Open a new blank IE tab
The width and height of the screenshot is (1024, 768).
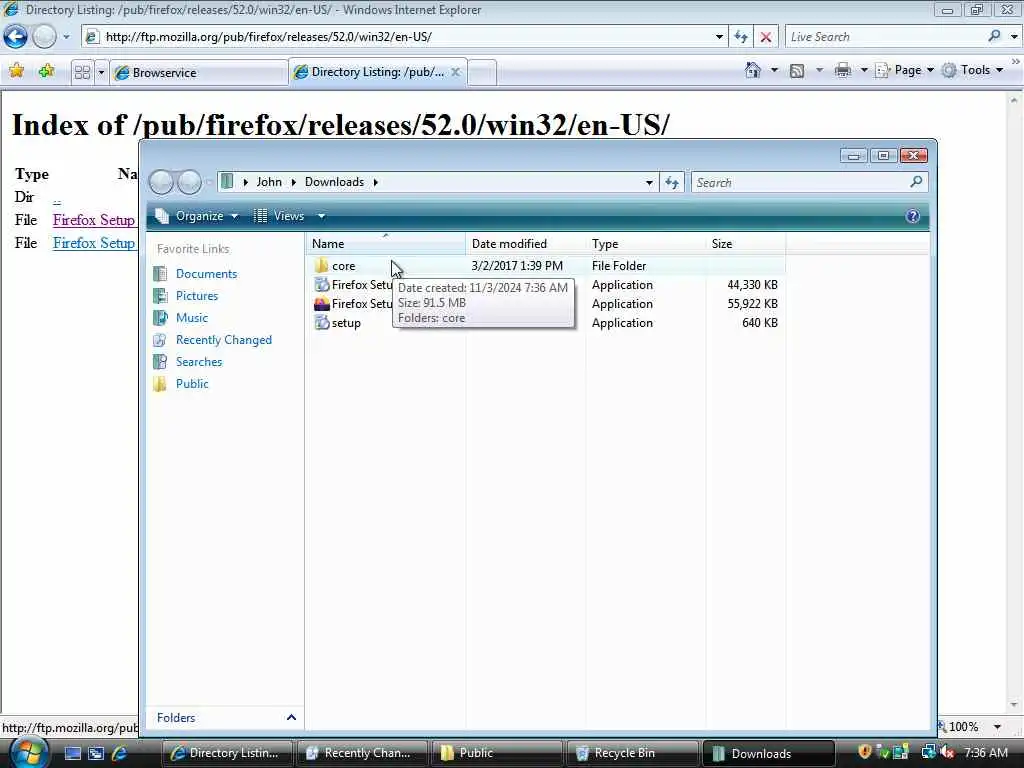(482, 72)
